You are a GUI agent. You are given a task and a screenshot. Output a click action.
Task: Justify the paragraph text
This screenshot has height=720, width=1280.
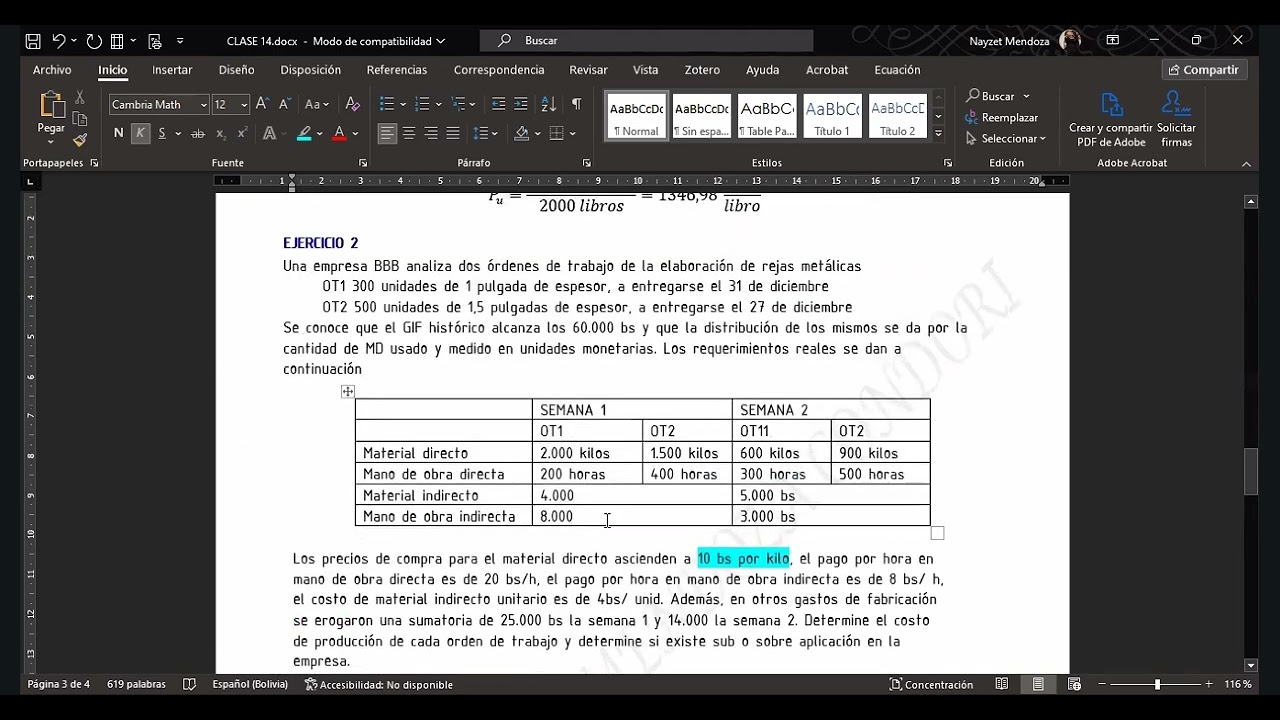point(453,133)
